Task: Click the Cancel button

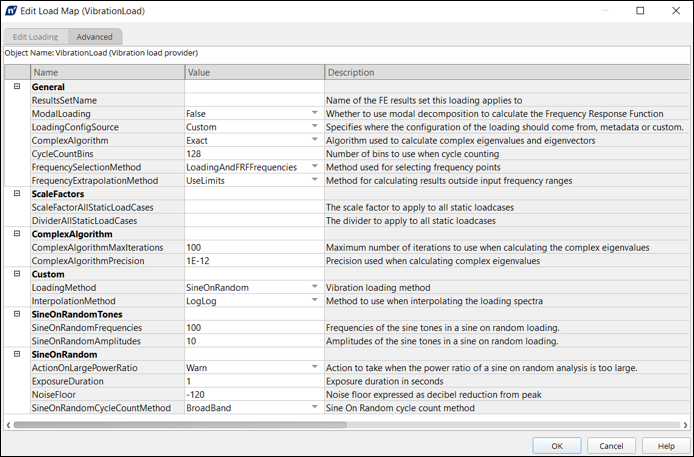Action: pos(611,446)
